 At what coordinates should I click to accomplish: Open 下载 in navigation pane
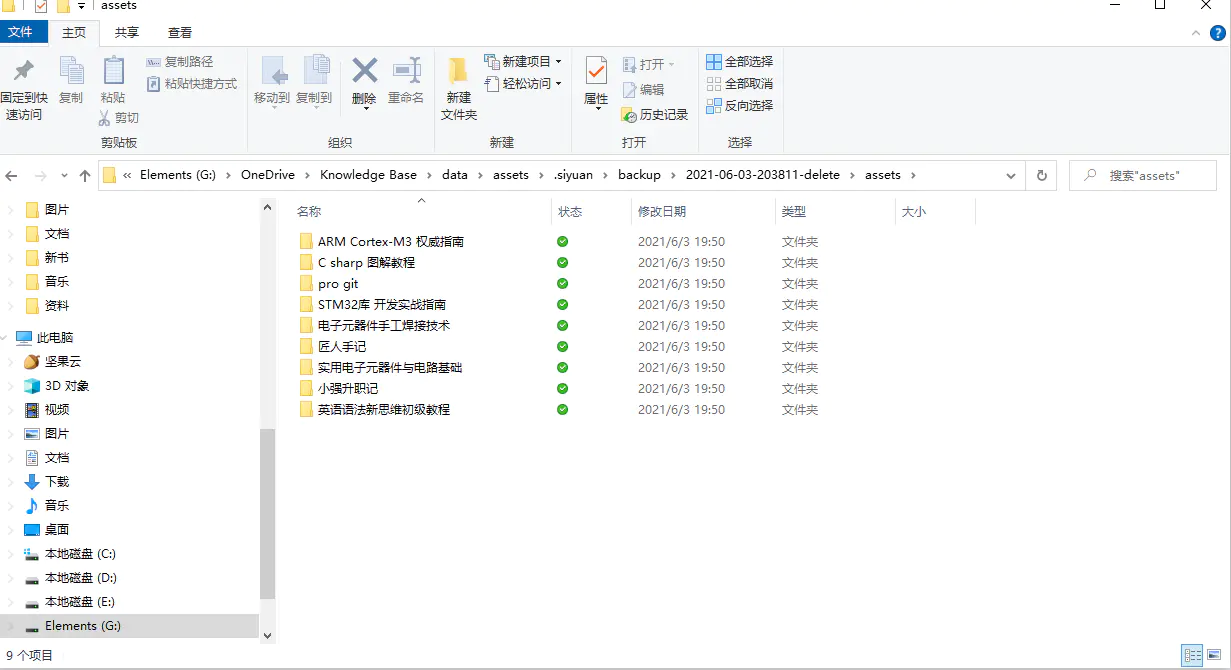pyautogui.click(x=57, y=482)
